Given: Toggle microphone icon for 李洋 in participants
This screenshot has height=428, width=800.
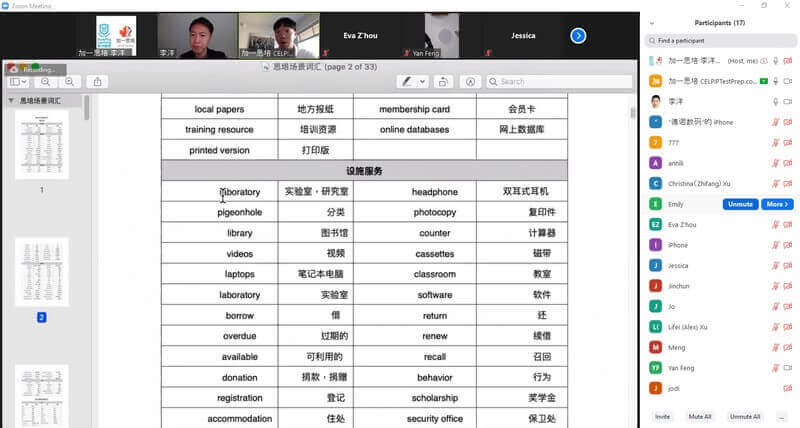Looking at the screenshot, I should click(x=775, y=101).
